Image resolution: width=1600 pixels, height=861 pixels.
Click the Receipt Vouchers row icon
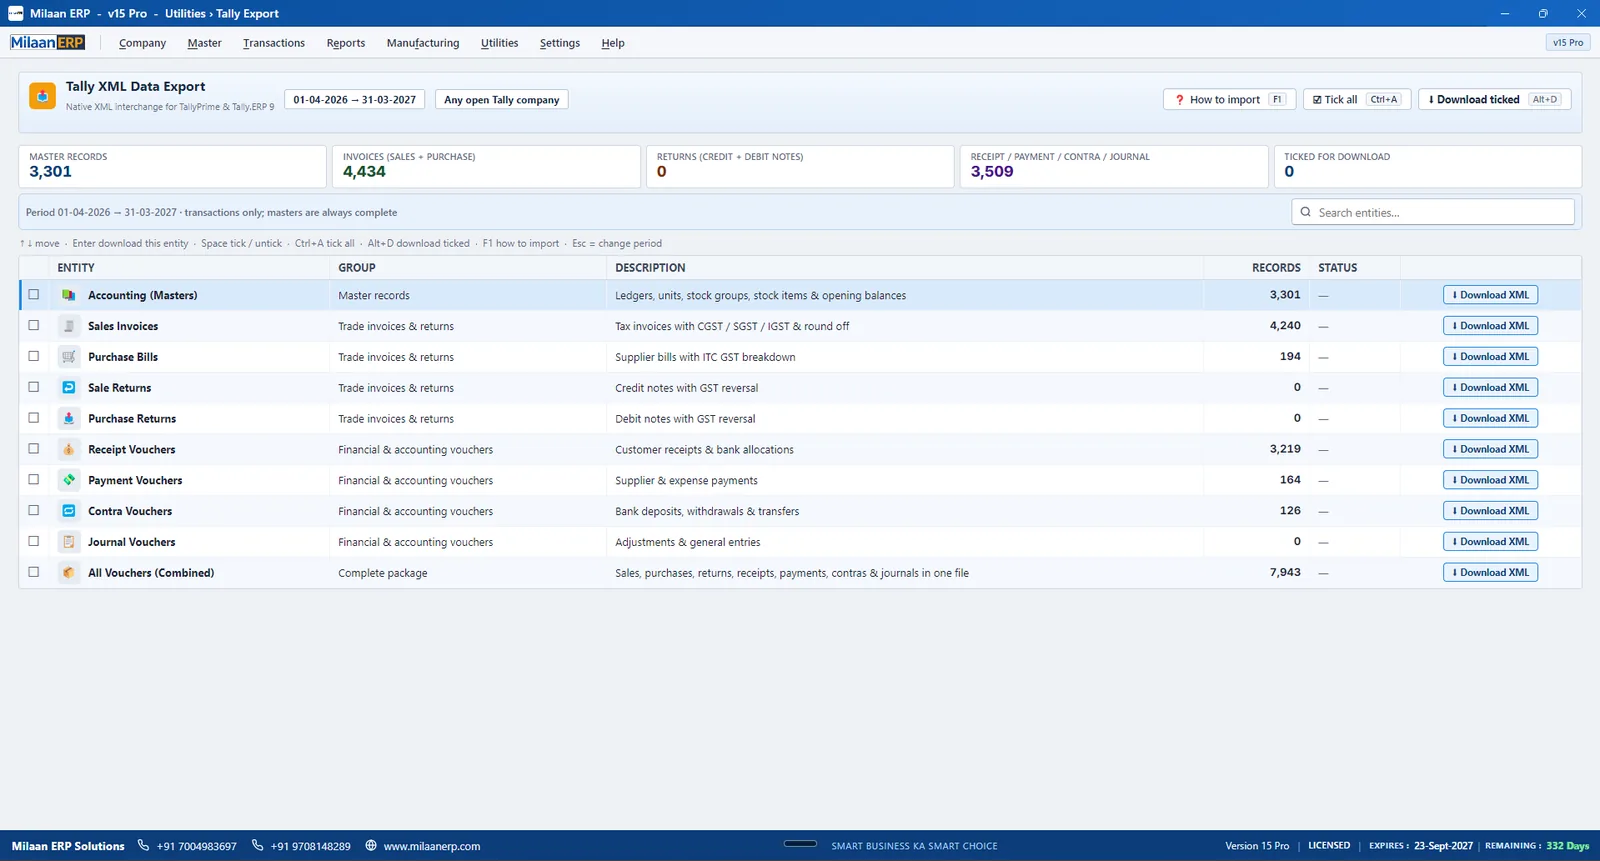pyautogui.click(x=69, y=450)
